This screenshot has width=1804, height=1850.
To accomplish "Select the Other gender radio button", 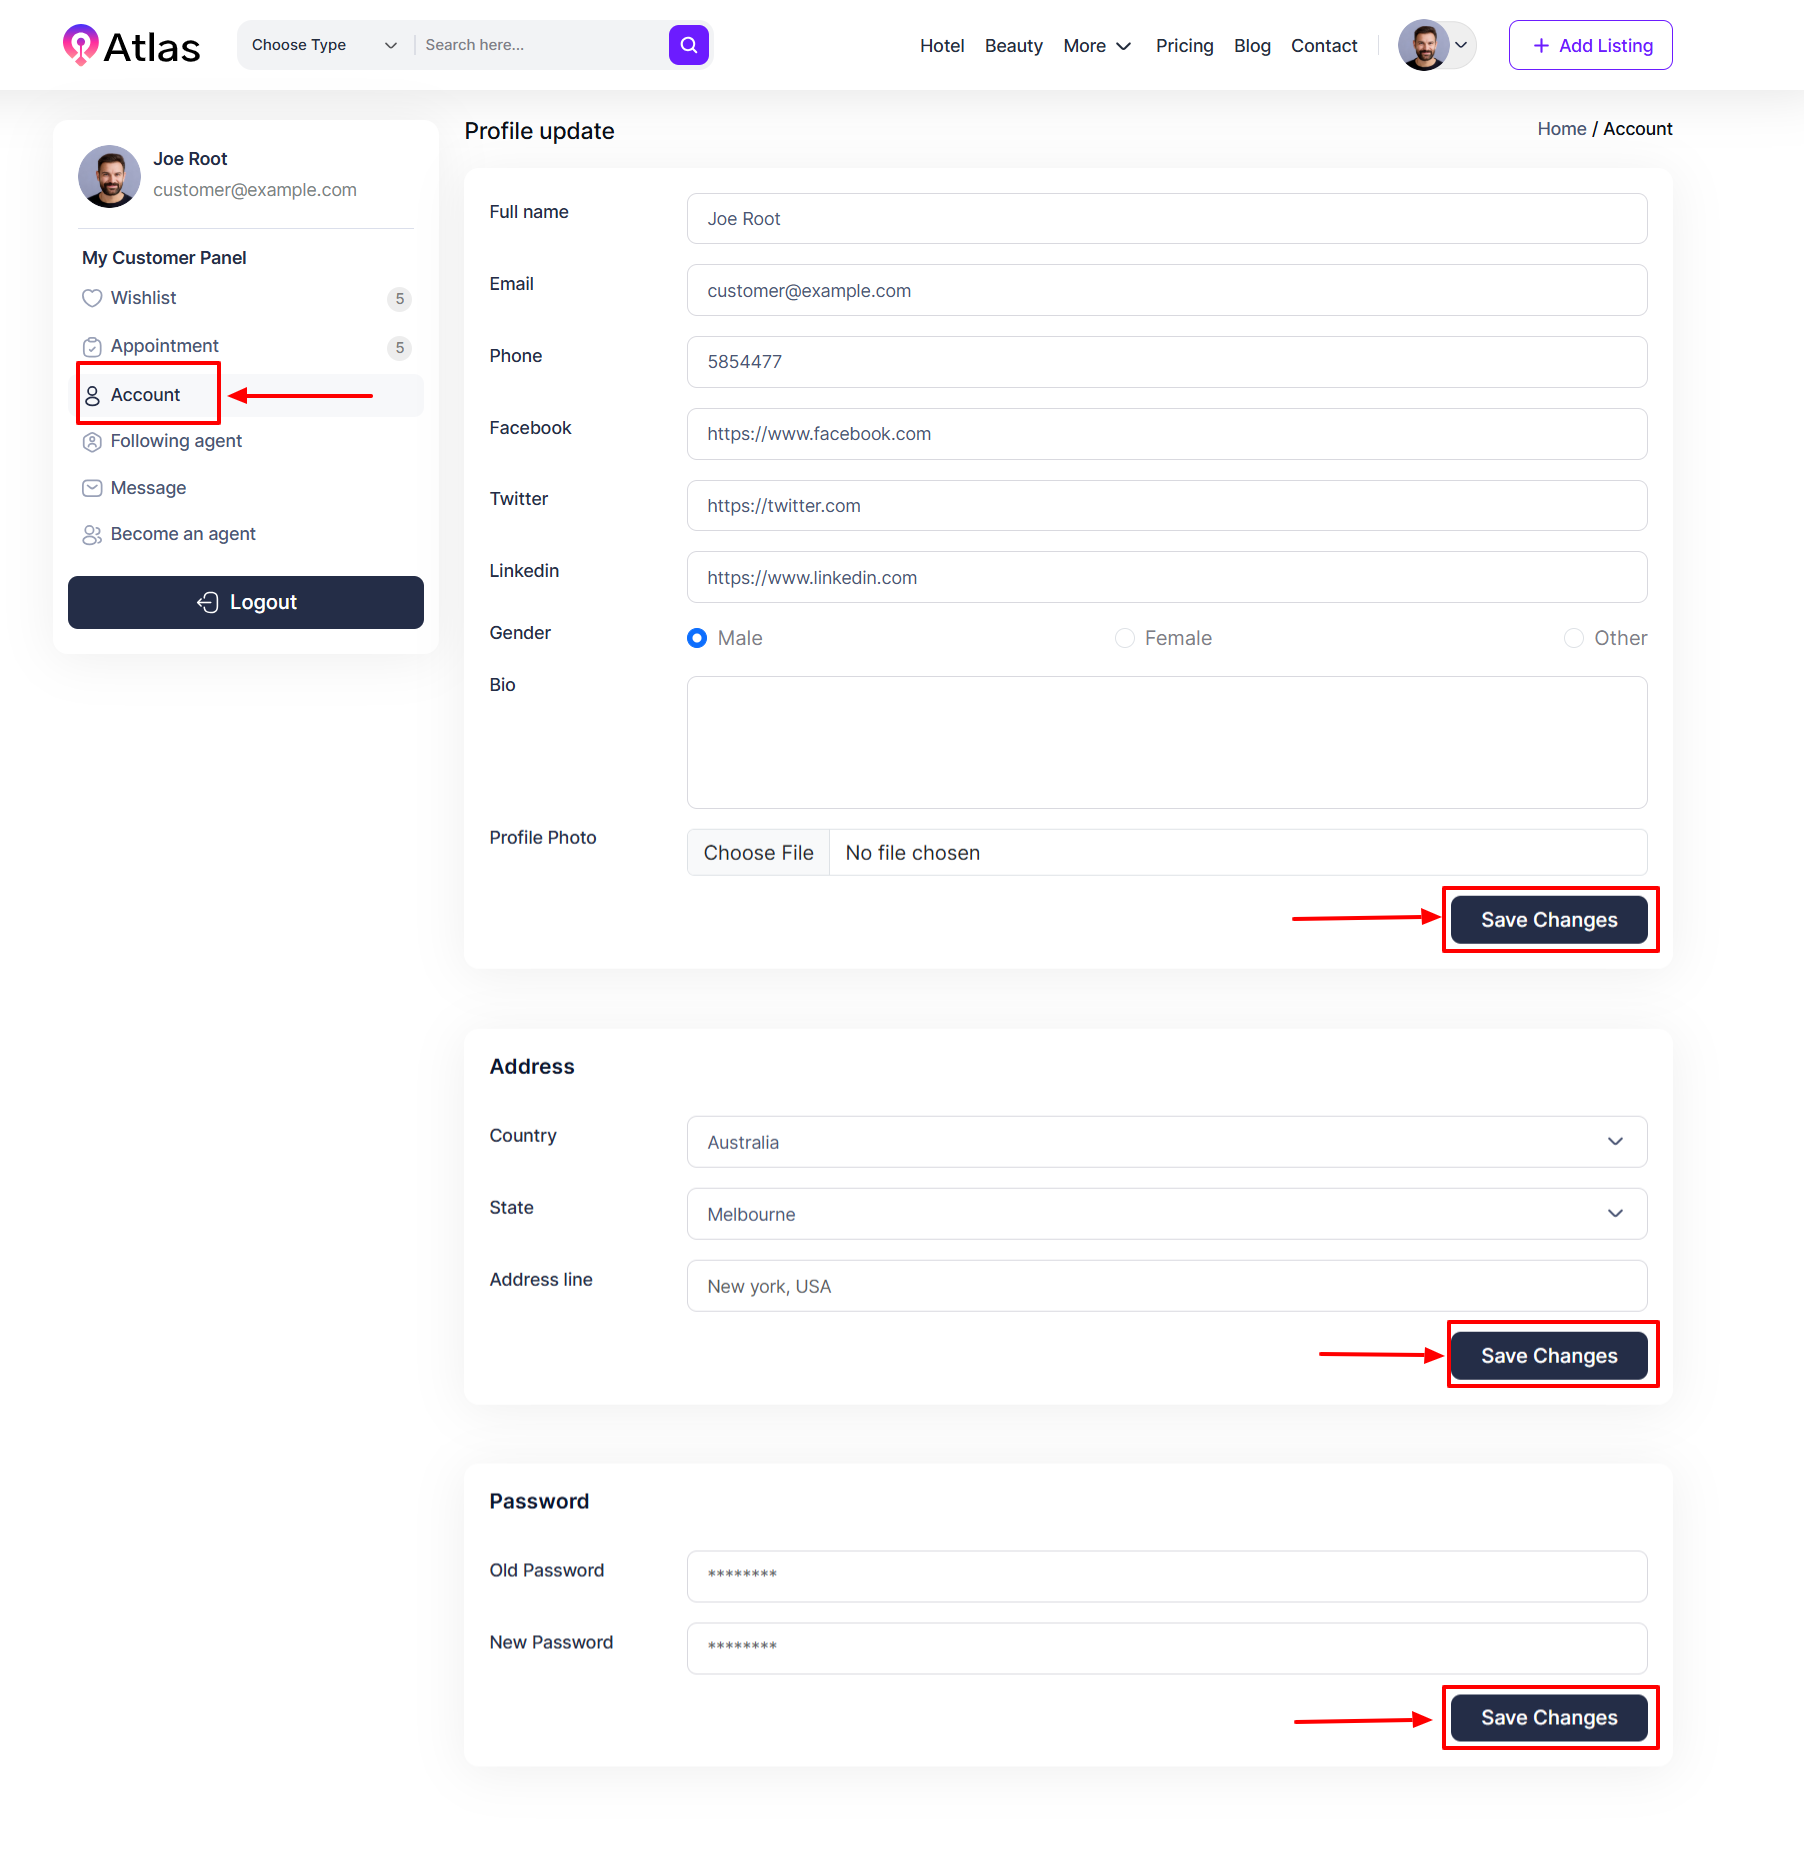I will (x=1573, y=638).
